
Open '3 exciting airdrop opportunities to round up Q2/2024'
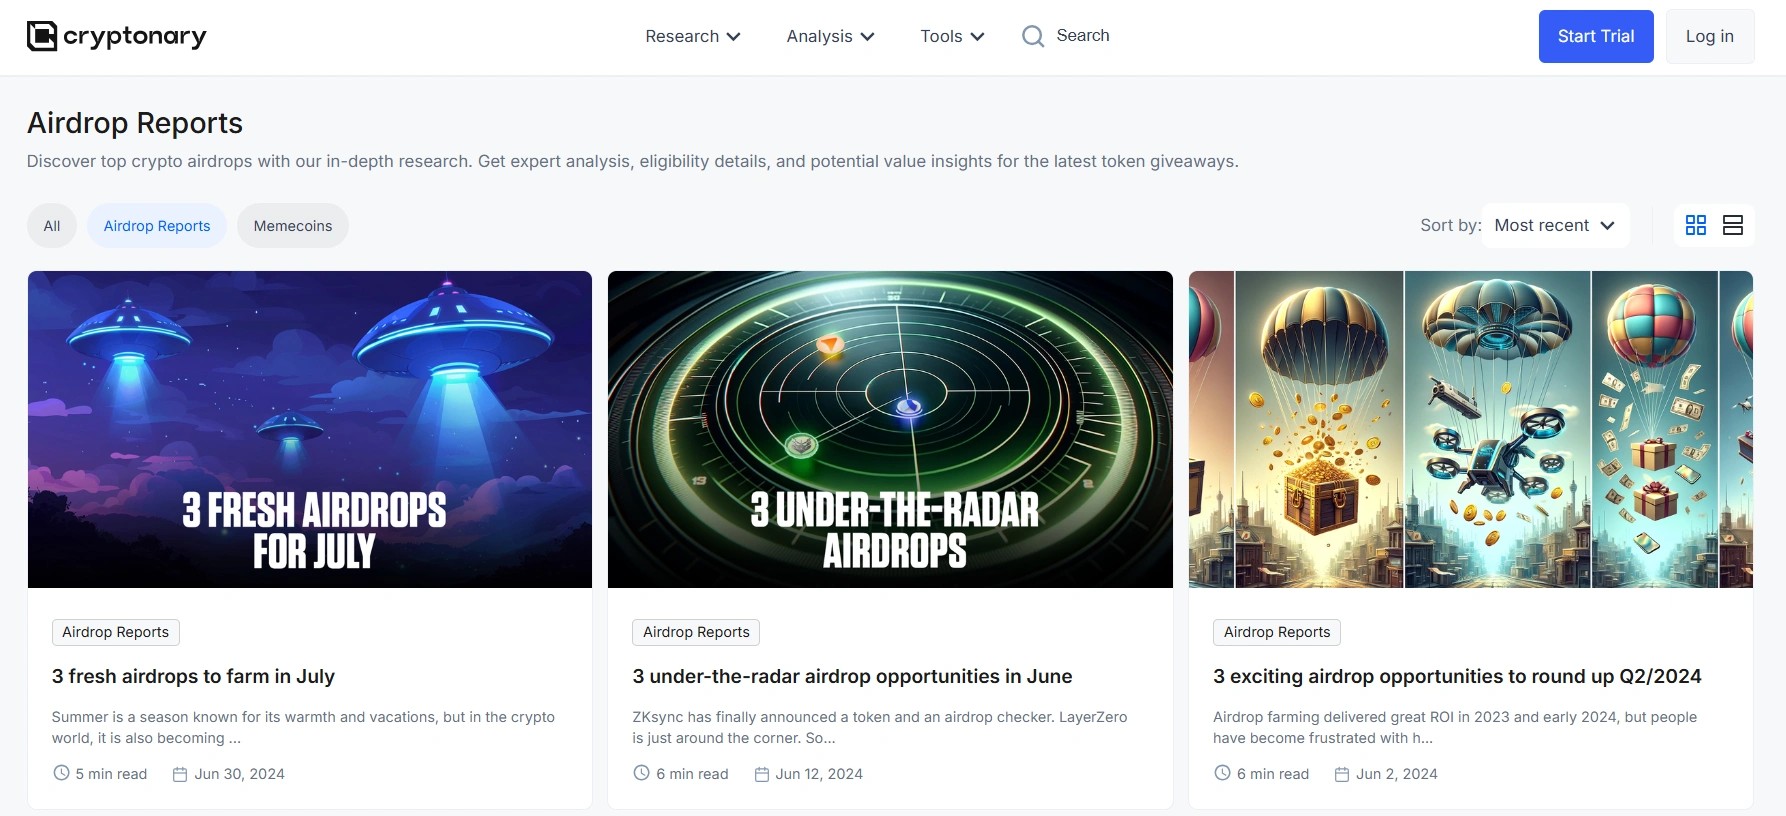coord(1457,676)
